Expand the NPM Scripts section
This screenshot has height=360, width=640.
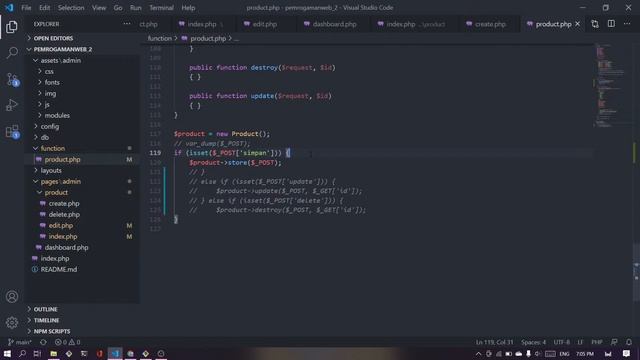51,331
